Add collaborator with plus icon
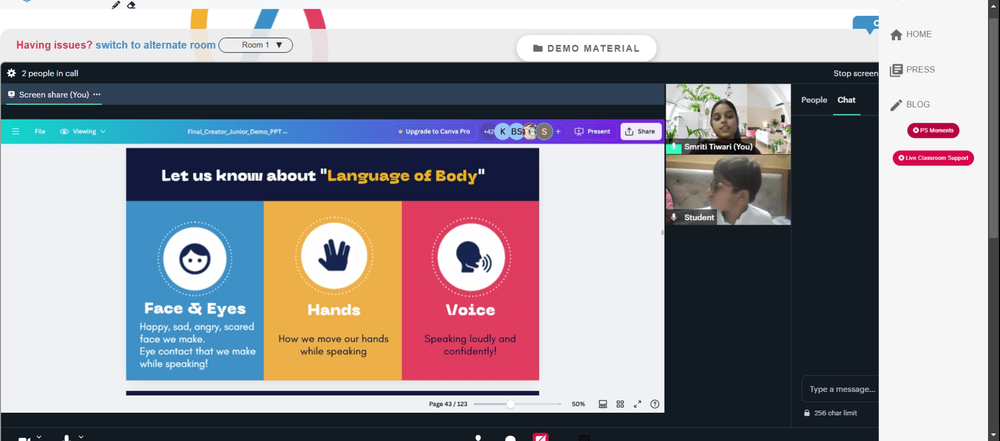The width and height of the screenshot is (1000, 441). pos(558,131)
